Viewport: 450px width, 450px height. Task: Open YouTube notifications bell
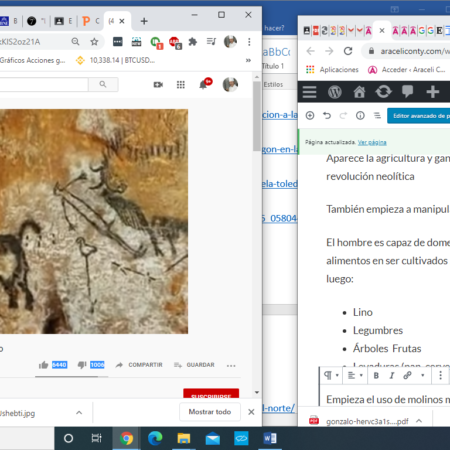[203, 85]
